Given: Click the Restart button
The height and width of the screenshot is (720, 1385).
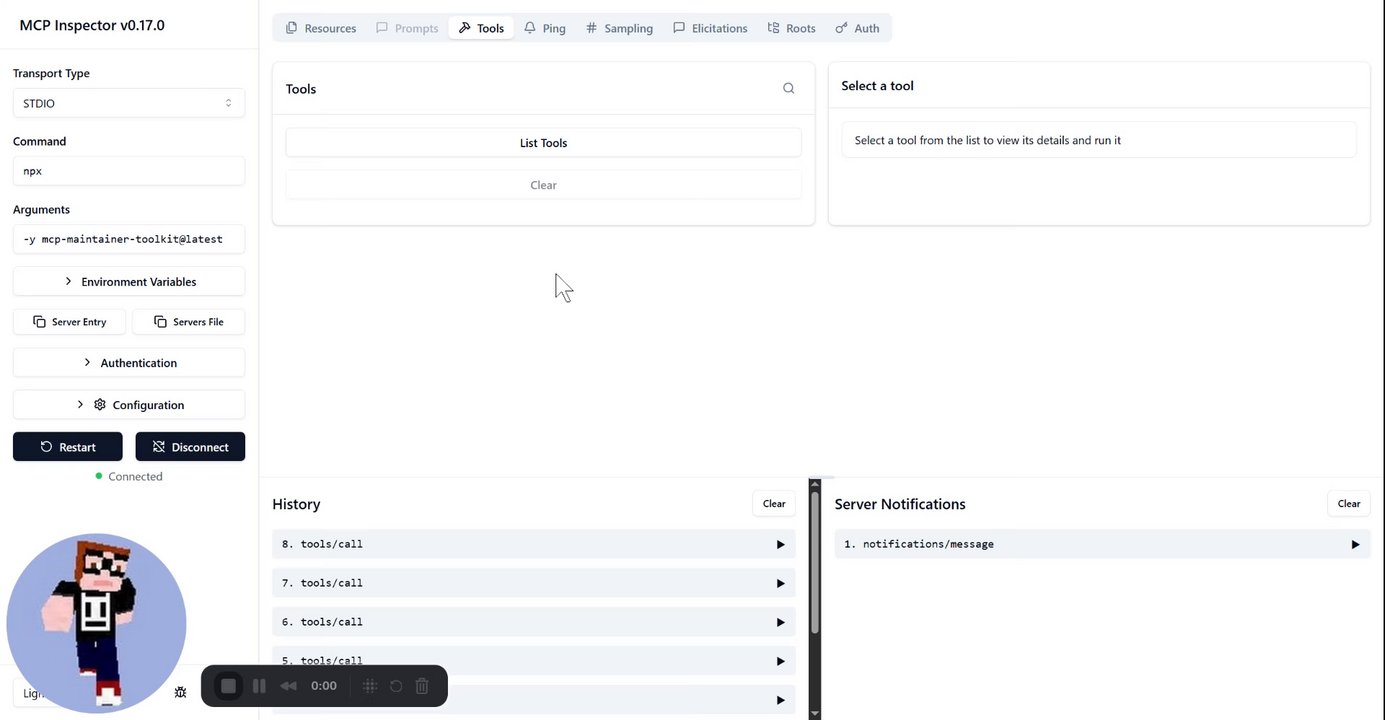Looking at the screenshot, I should (68, 447).
